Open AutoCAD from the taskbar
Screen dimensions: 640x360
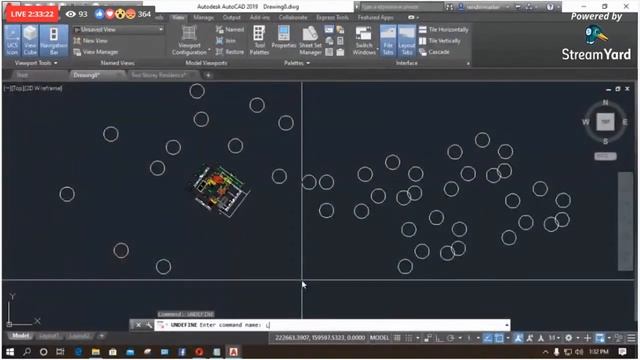point(233,352)
